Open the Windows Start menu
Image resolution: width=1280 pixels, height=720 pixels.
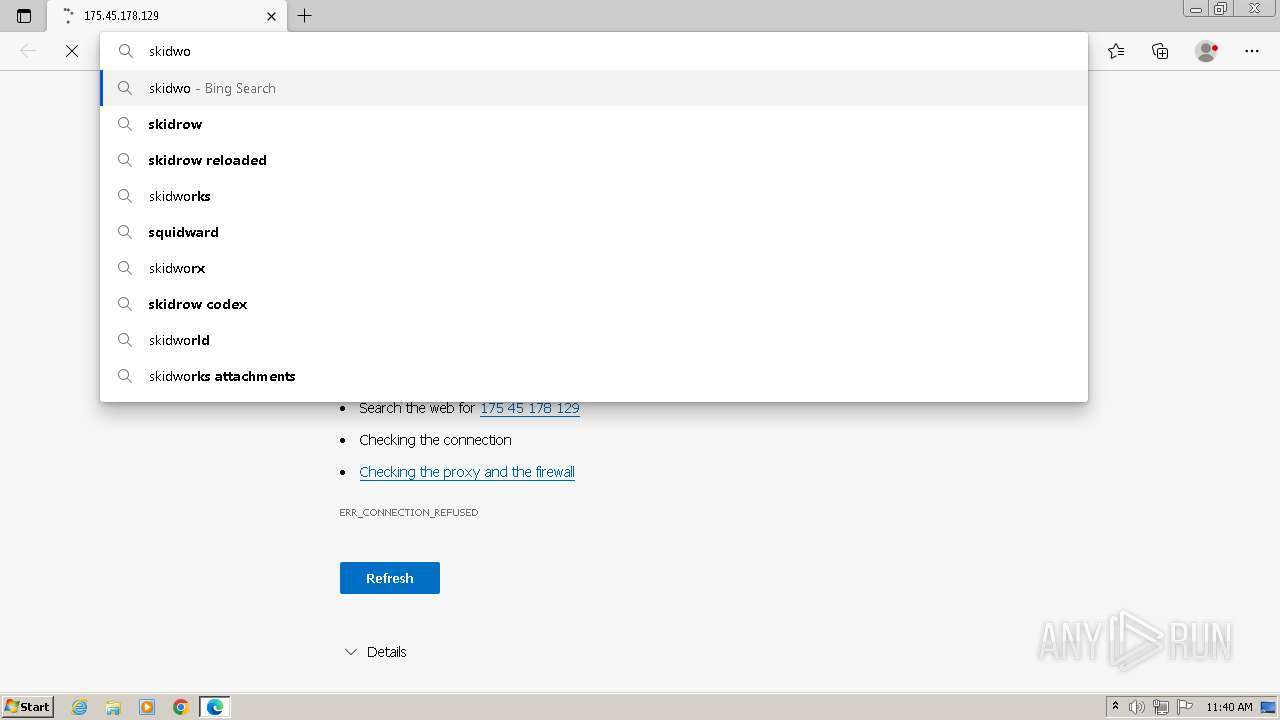coord(27,707)
